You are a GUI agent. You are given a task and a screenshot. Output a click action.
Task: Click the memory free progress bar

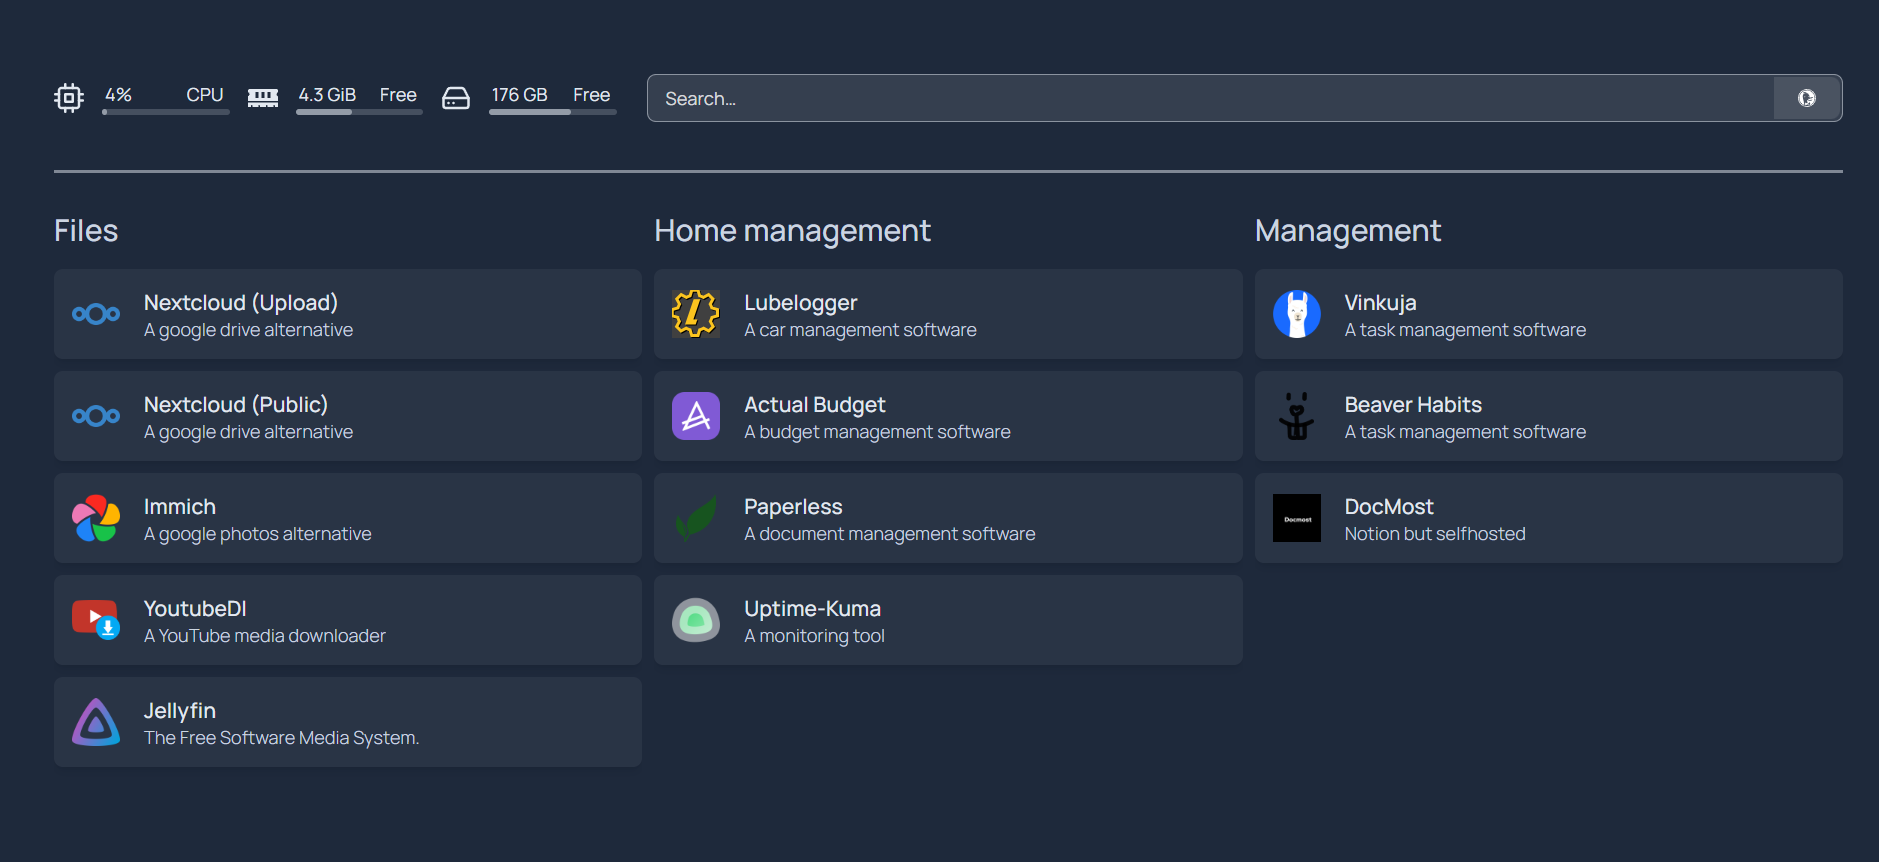point(359,112)
